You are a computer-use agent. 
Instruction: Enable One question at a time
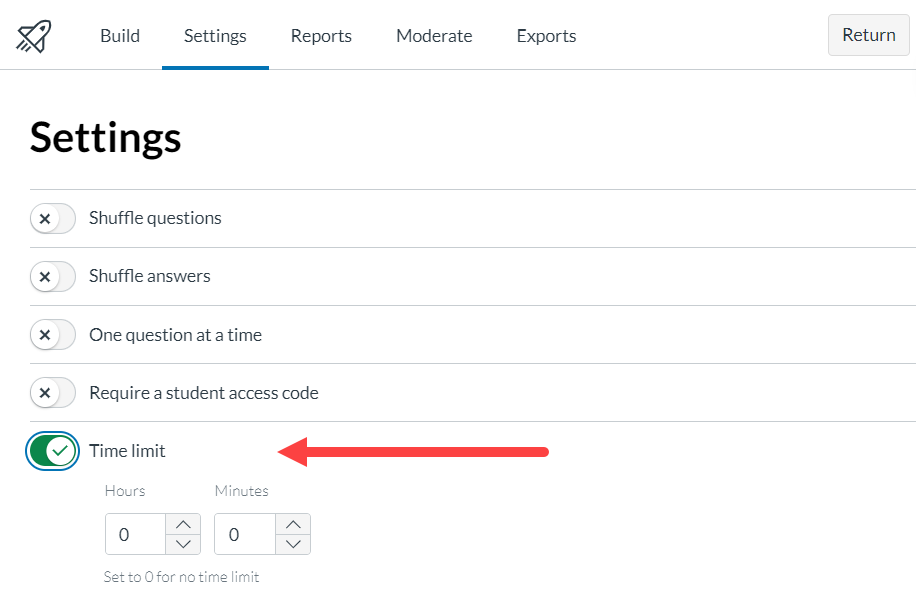pos(52,334)
